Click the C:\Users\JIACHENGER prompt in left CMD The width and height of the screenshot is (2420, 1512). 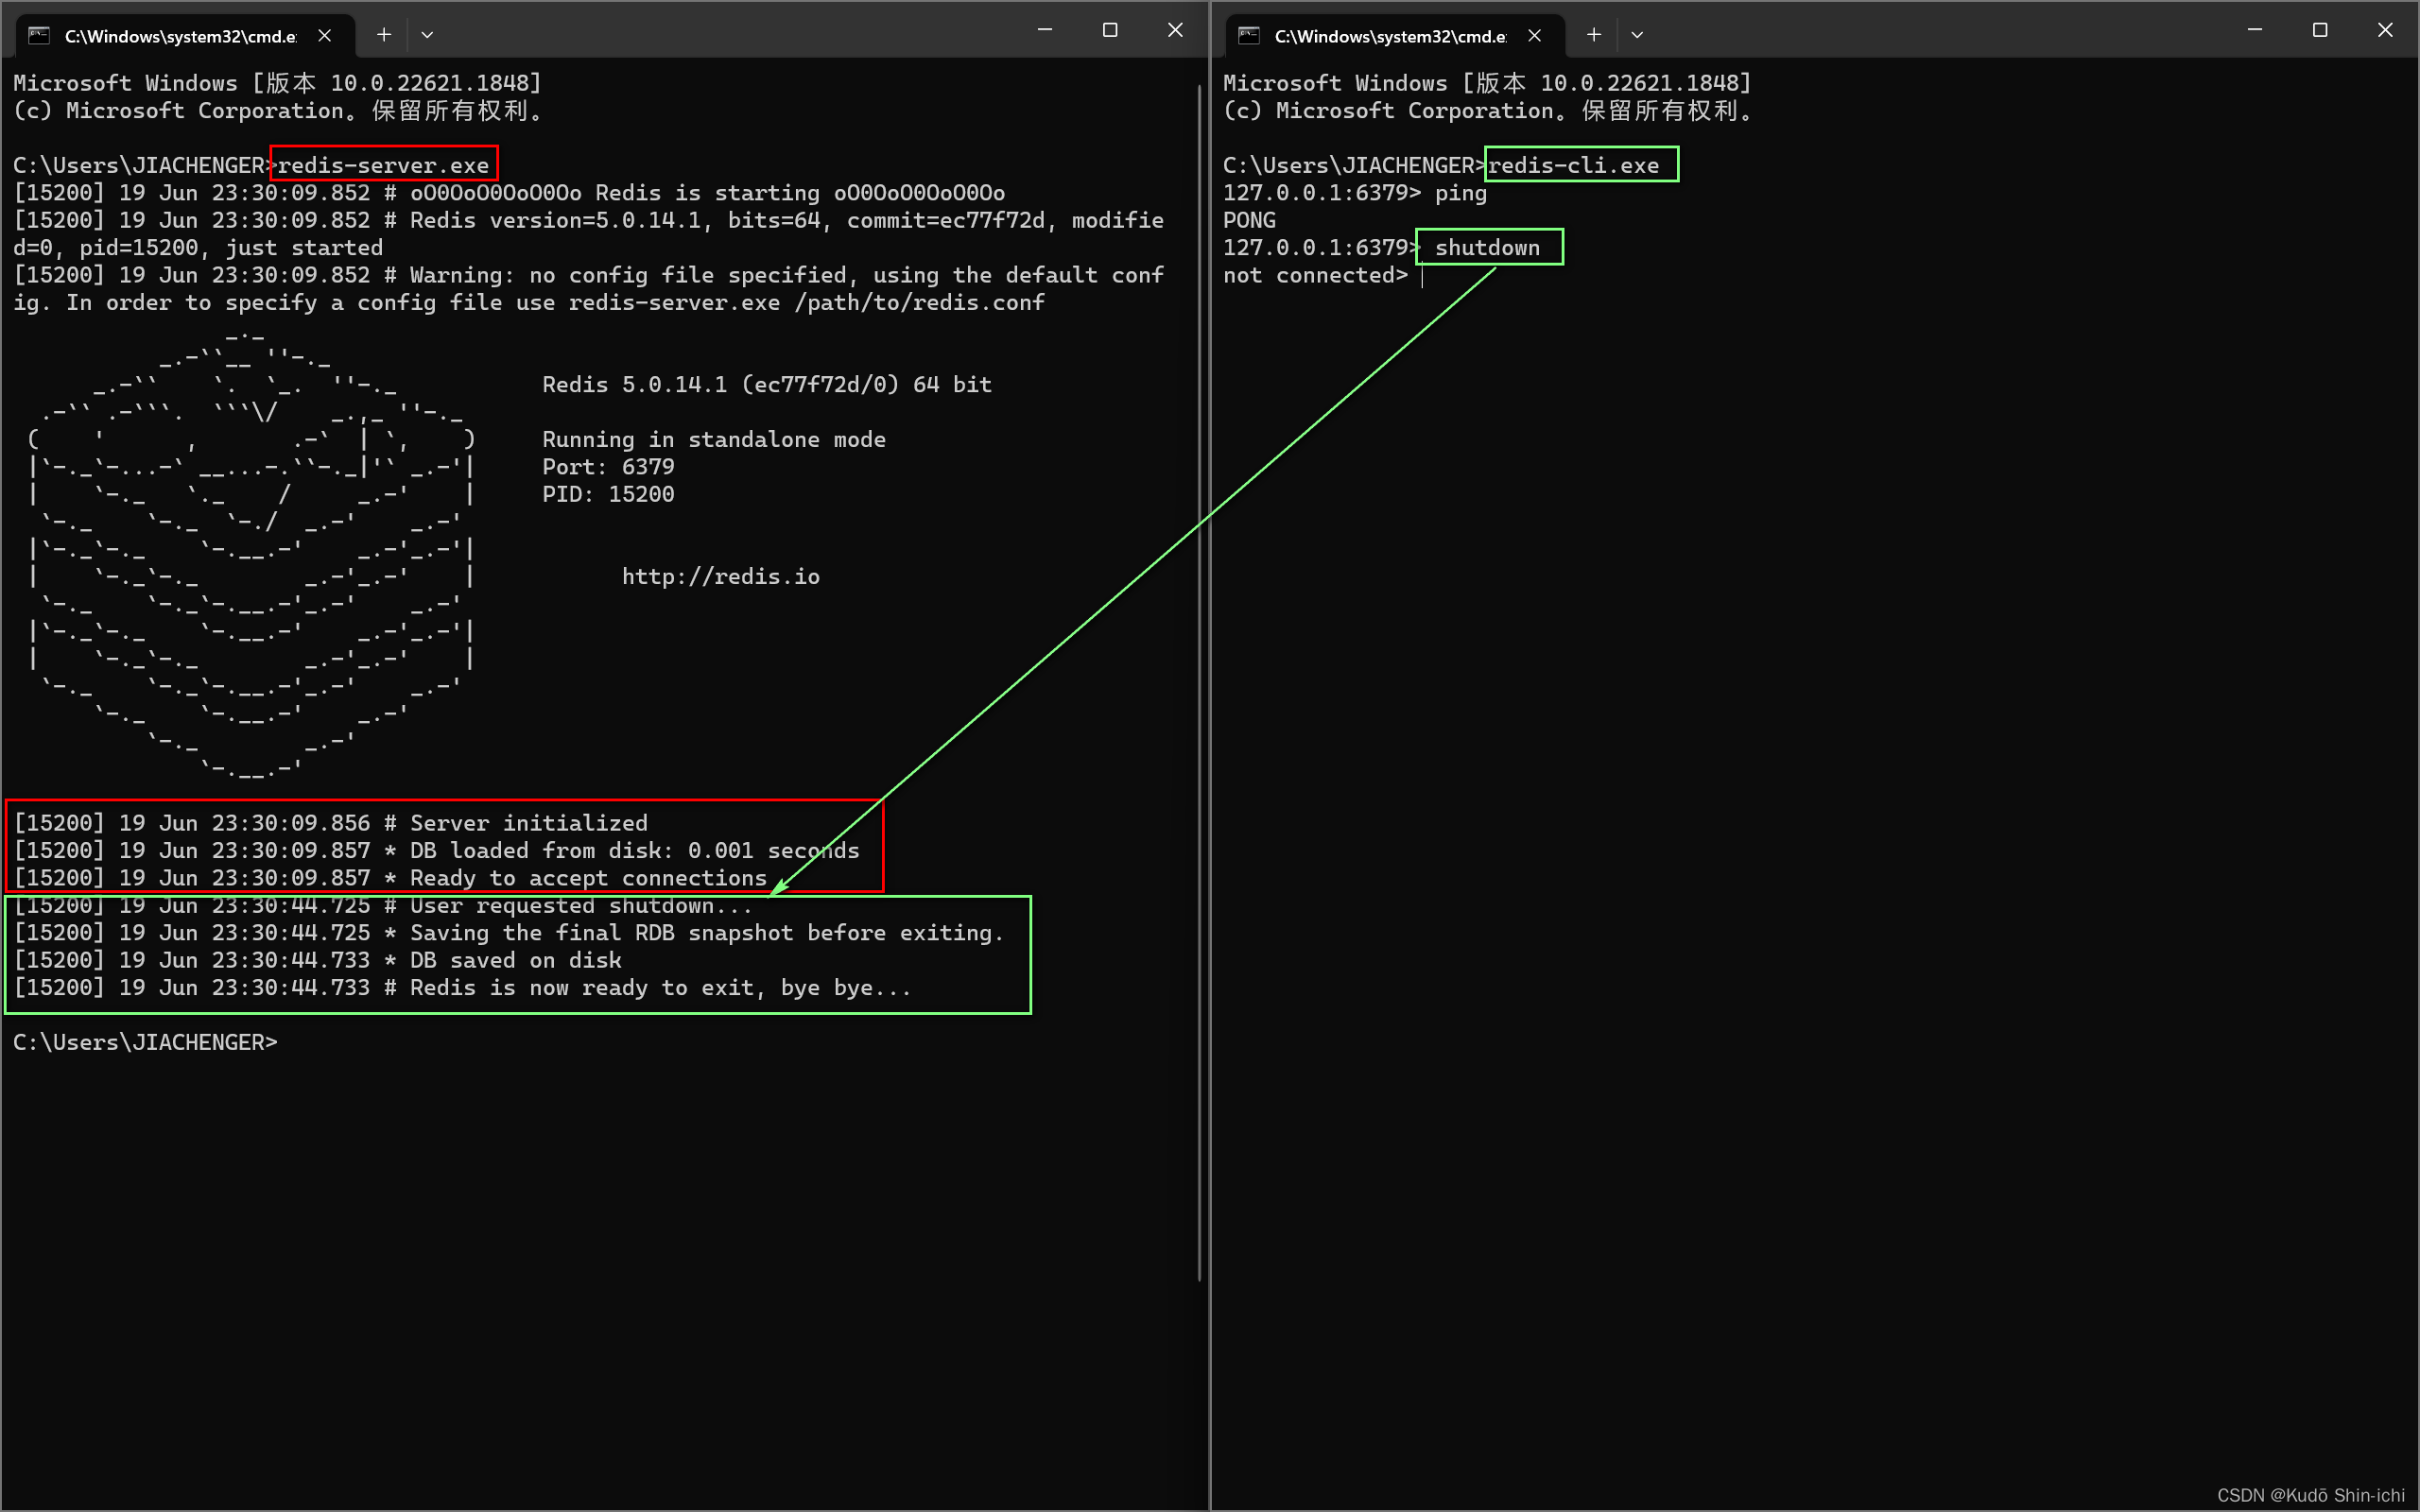click(147, 1041)
